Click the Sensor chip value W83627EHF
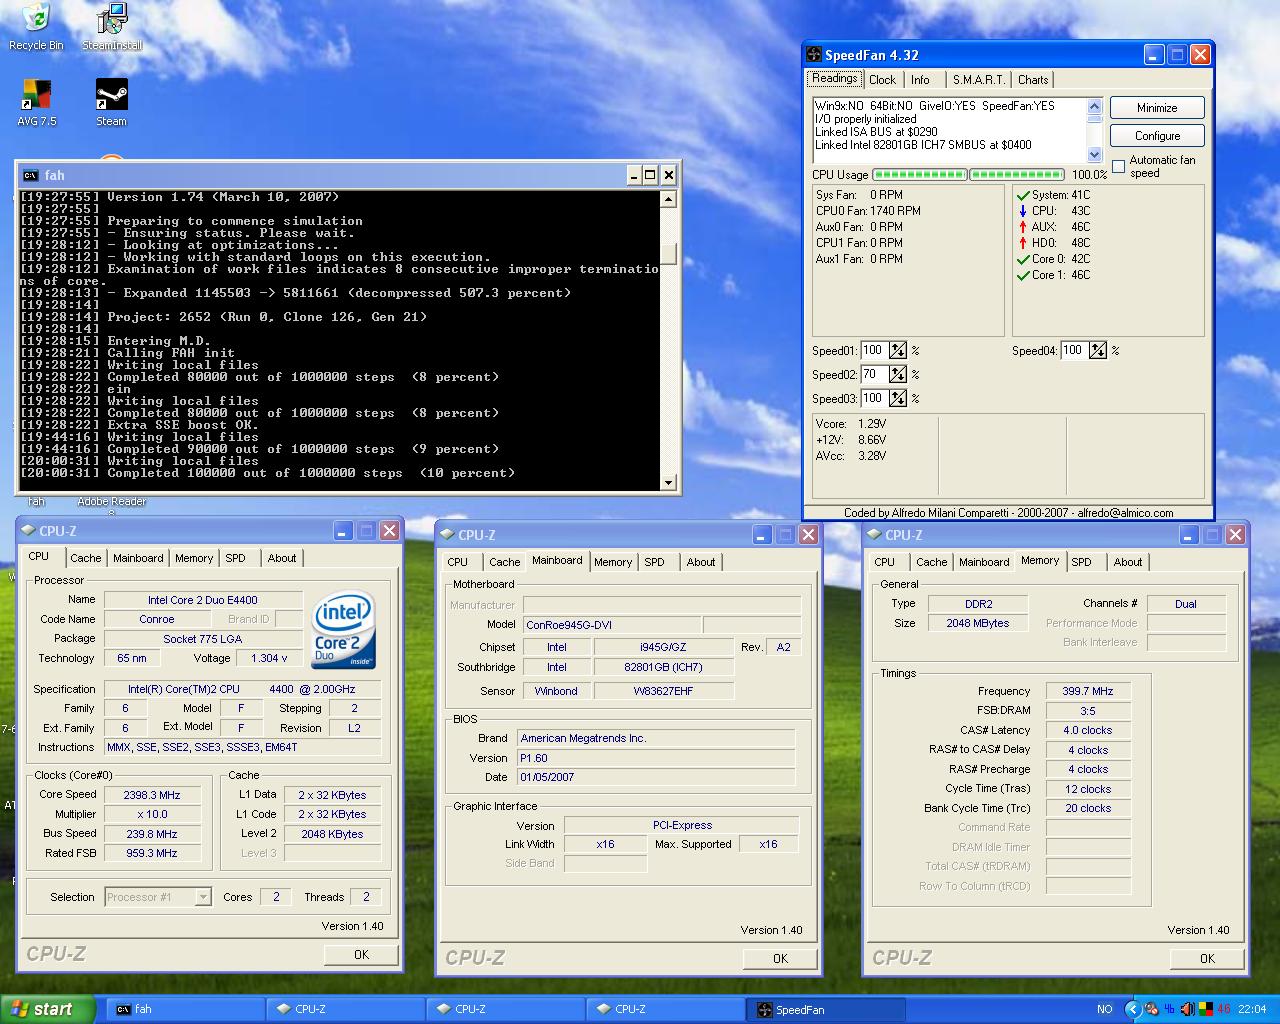Image resolution: width=1280 pixels, height=1024 pixels. point(663,691)
